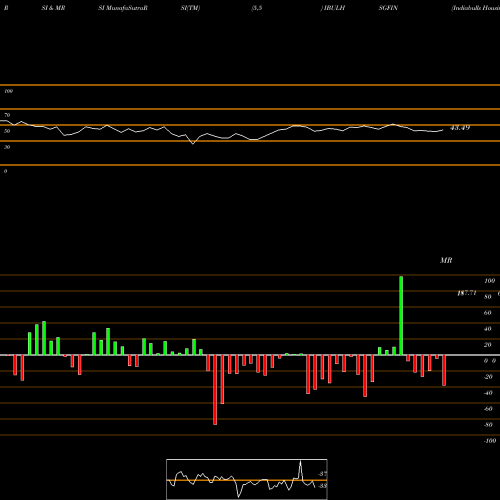Image resolution: width=500 pixels, height=500 pixels.
Task: Click the 70 level label on RSI axis
Action: [x=7, y=115]
